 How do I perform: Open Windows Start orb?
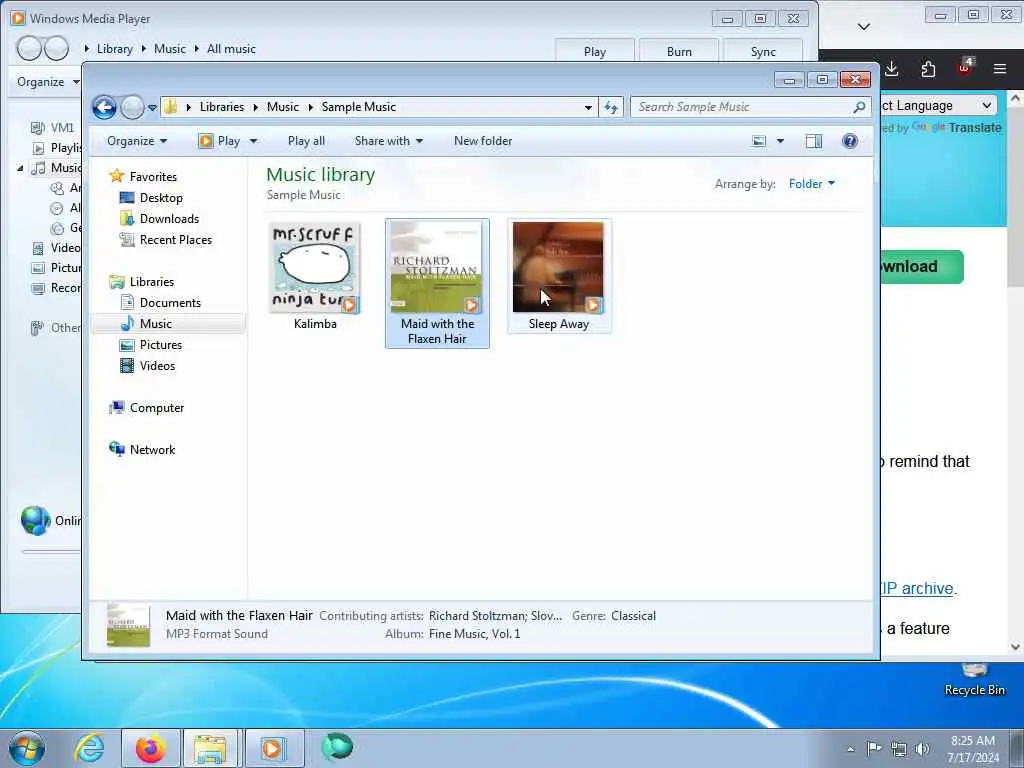point(27,748)
